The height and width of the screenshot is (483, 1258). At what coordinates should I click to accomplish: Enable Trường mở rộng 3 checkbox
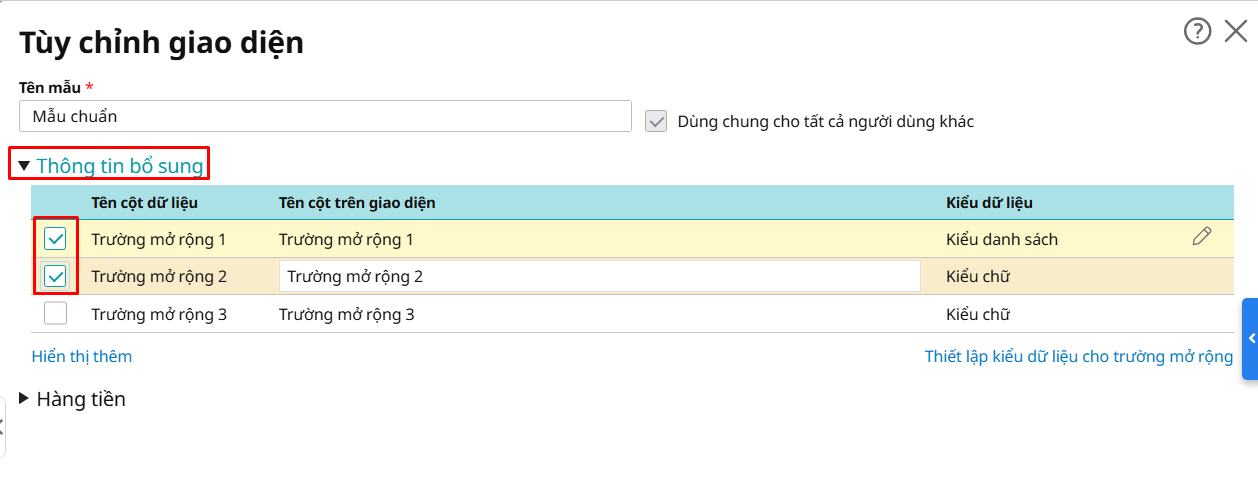pos(55,314)
